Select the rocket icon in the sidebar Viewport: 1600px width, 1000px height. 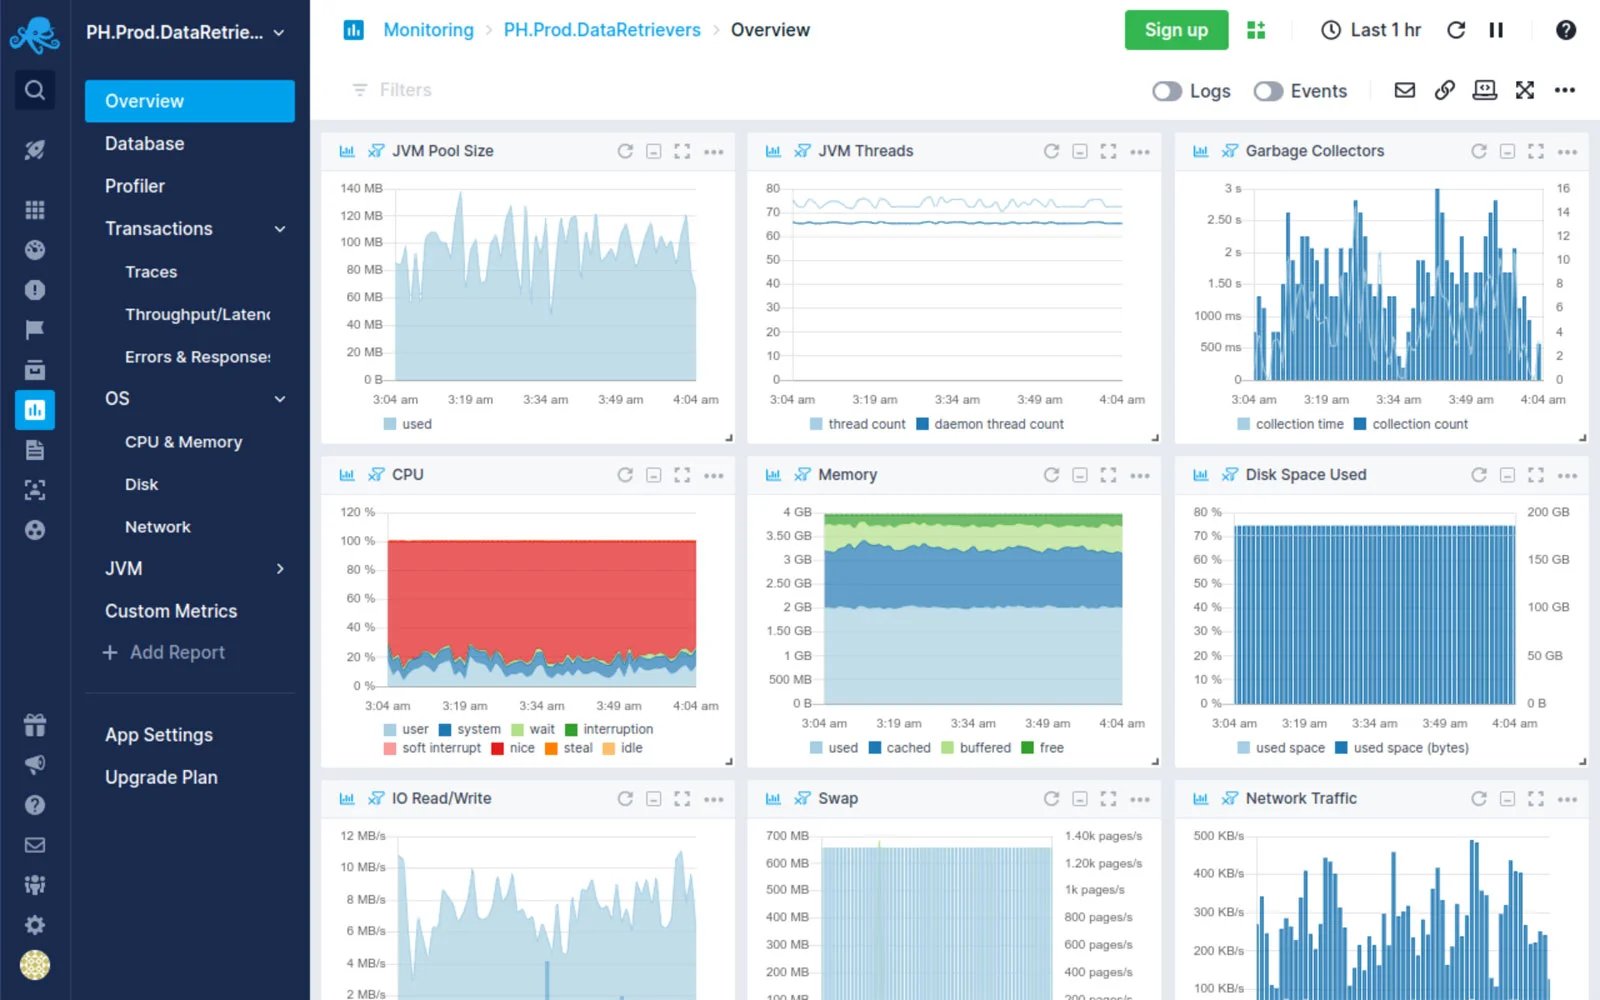click(x=34, y=149)
